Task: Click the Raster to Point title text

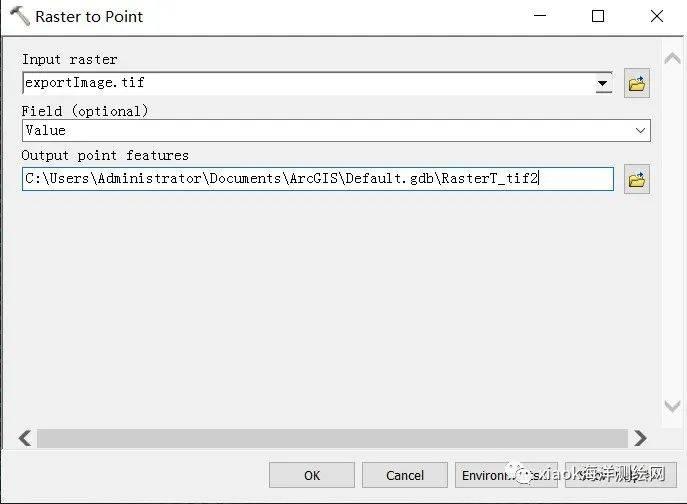Action: [x=89, y=17]
